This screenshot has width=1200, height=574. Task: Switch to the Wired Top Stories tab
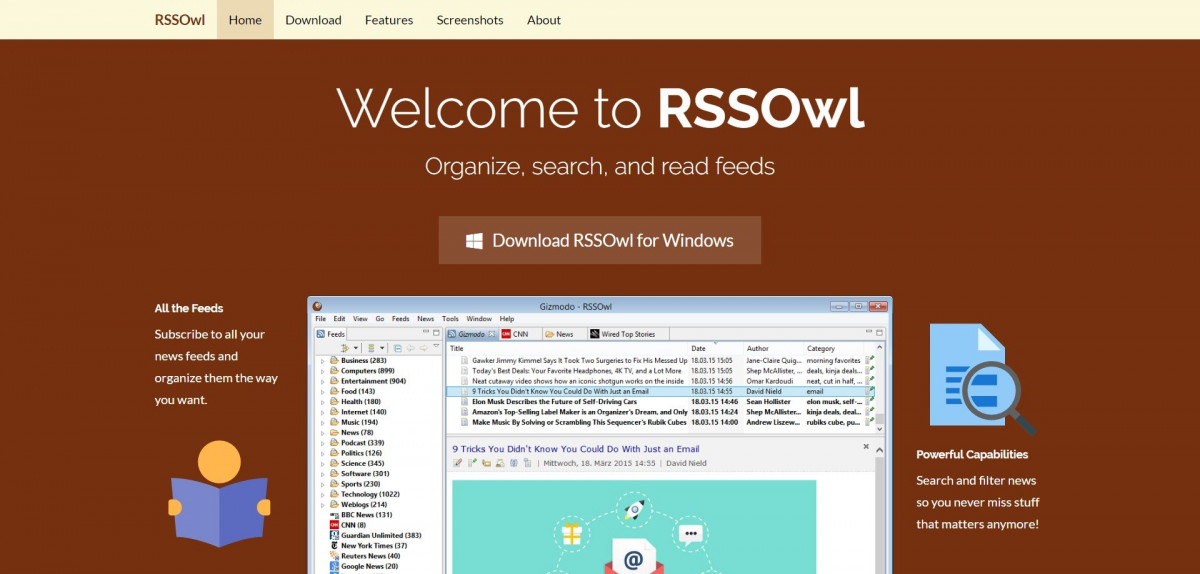(628, 334)
